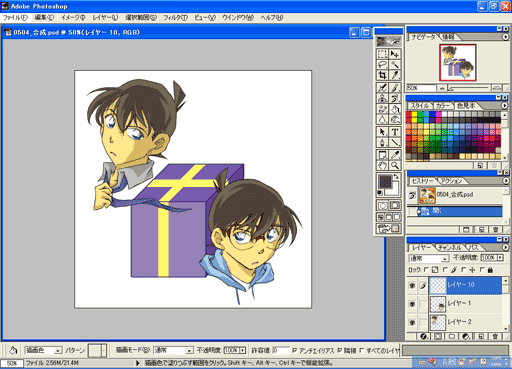This screenshot has width=512, height=369.
Task: Delete layer with Layers panel trash icon
Action: tap(495, 337)
